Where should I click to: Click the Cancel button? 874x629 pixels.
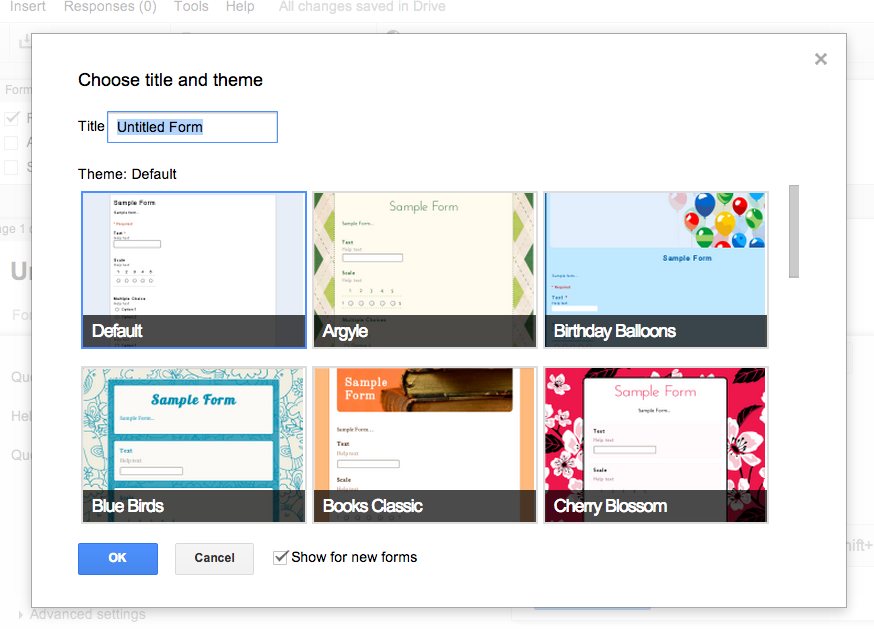pos(214,558)
